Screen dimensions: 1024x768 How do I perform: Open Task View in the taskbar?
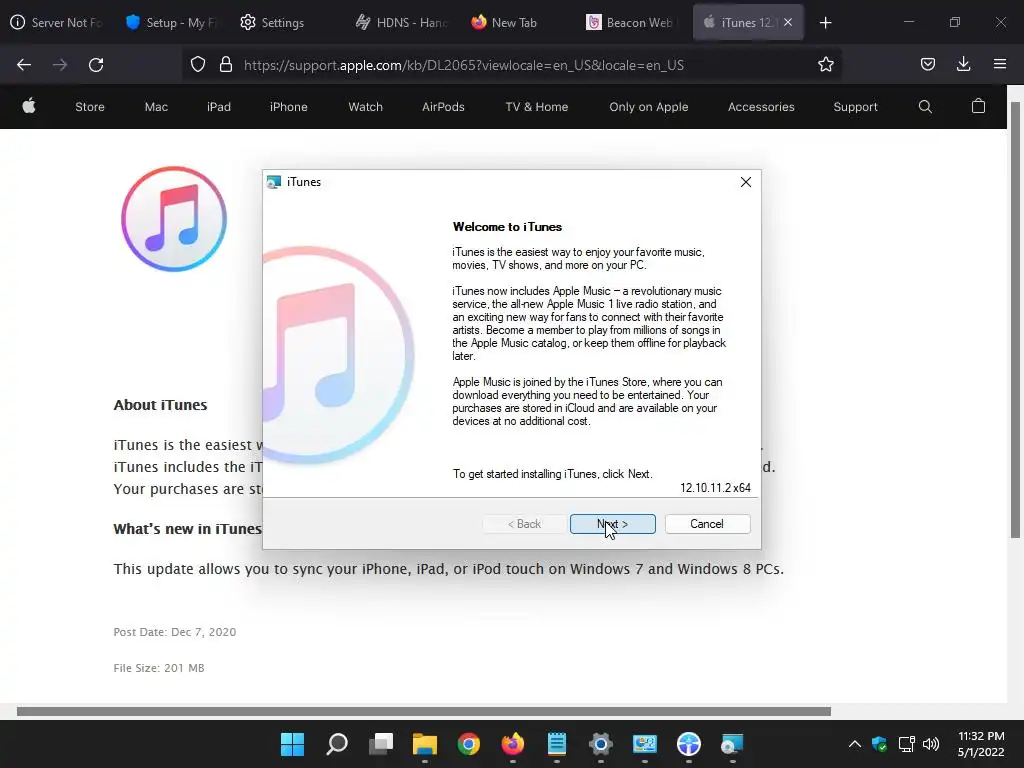tap(381, 744)
